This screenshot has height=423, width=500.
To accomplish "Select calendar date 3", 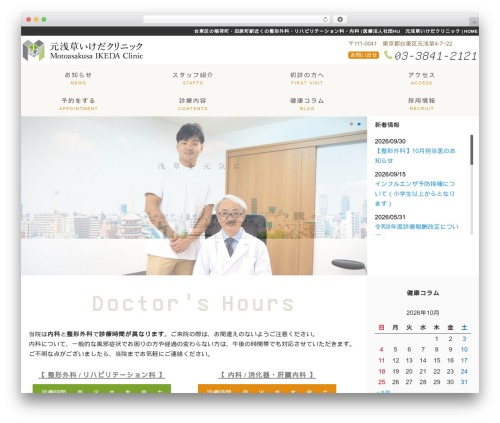I will (x=464, y=339).
